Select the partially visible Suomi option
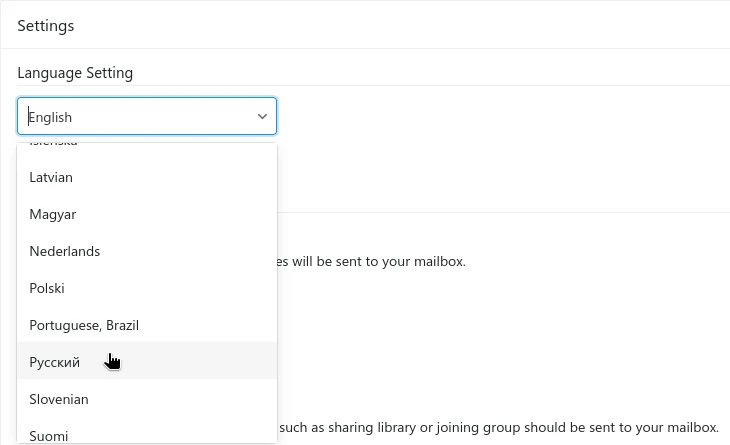This screenshot has width=730, height=445. point(49,435)
